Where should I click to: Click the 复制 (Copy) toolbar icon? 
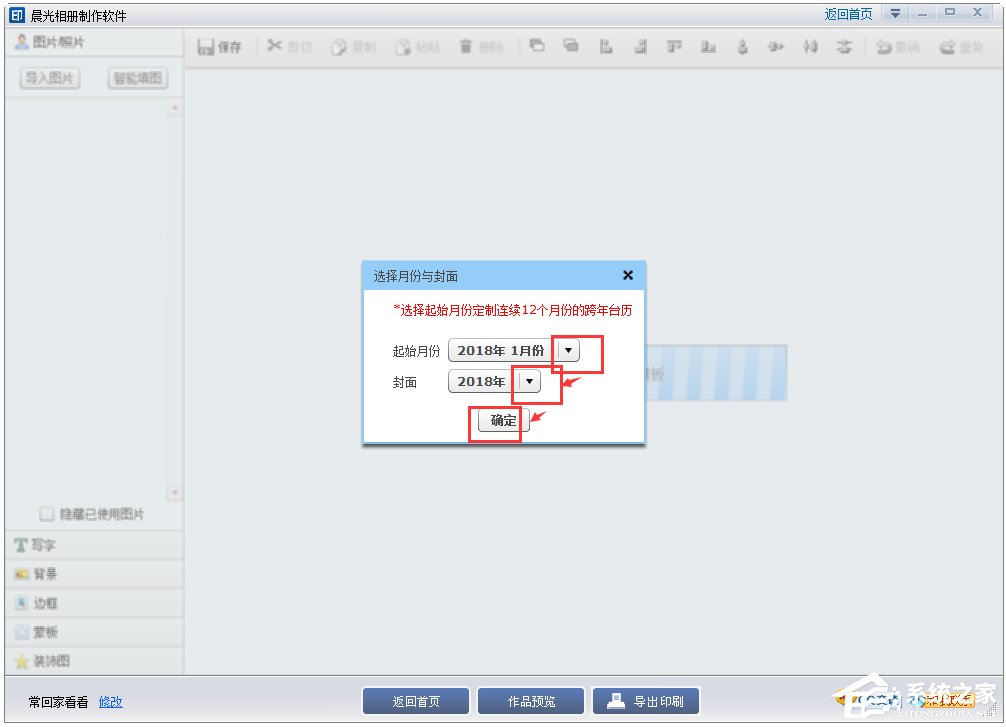pyautogui.click(x=353, y=46)
